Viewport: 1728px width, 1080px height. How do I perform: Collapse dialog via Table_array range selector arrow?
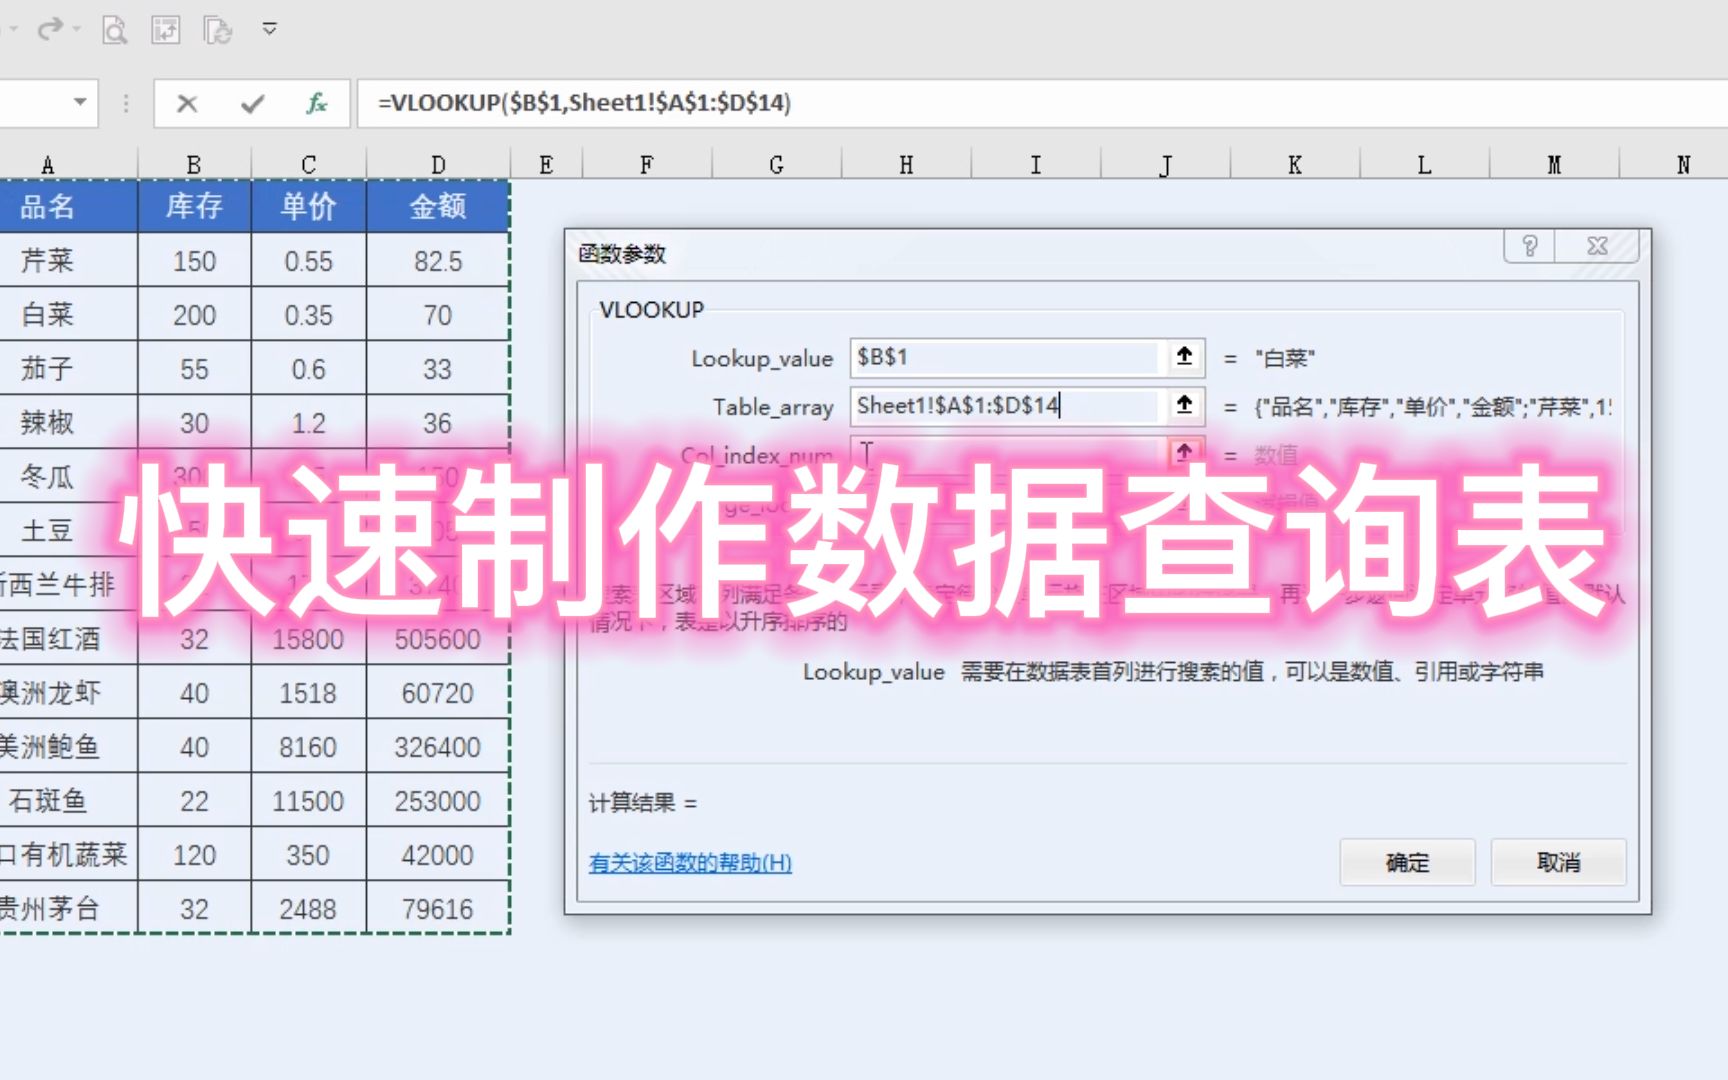pos(1184,405)
